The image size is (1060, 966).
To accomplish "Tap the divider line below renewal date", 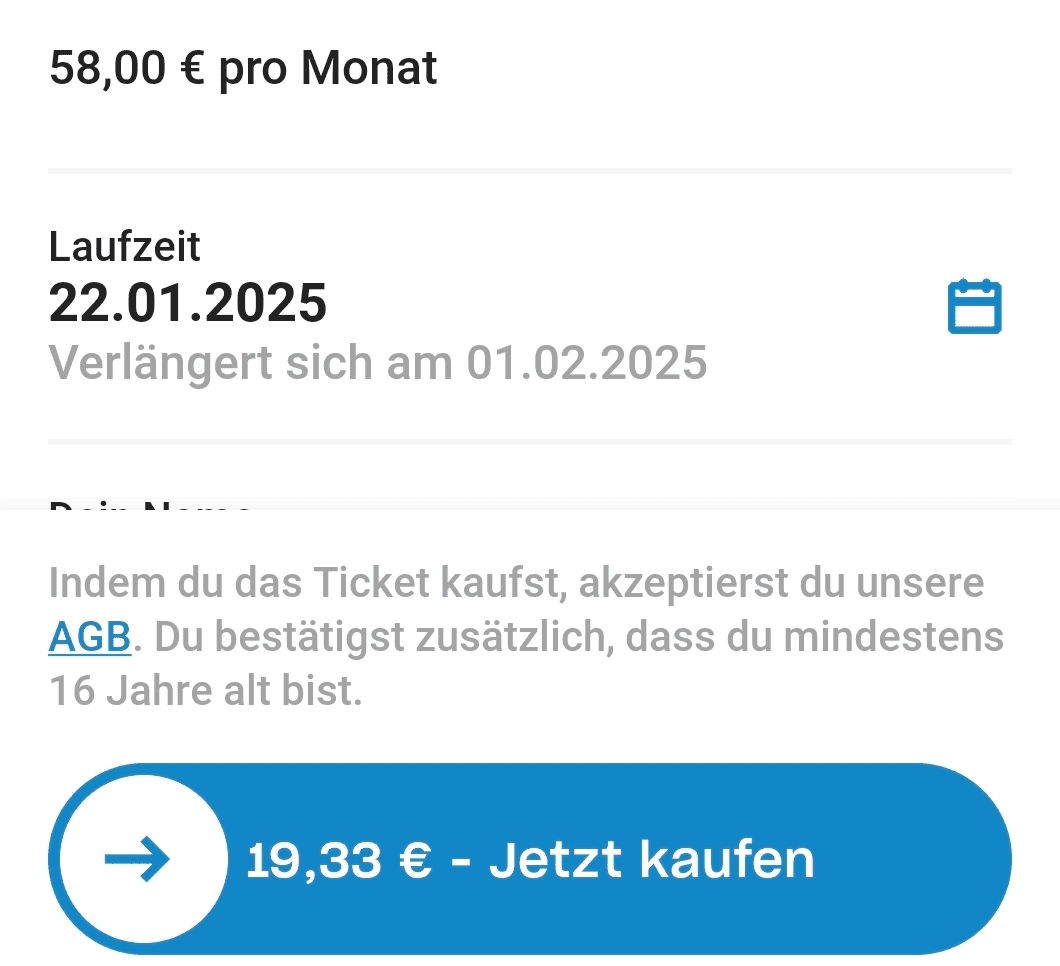I will (530, 441).
